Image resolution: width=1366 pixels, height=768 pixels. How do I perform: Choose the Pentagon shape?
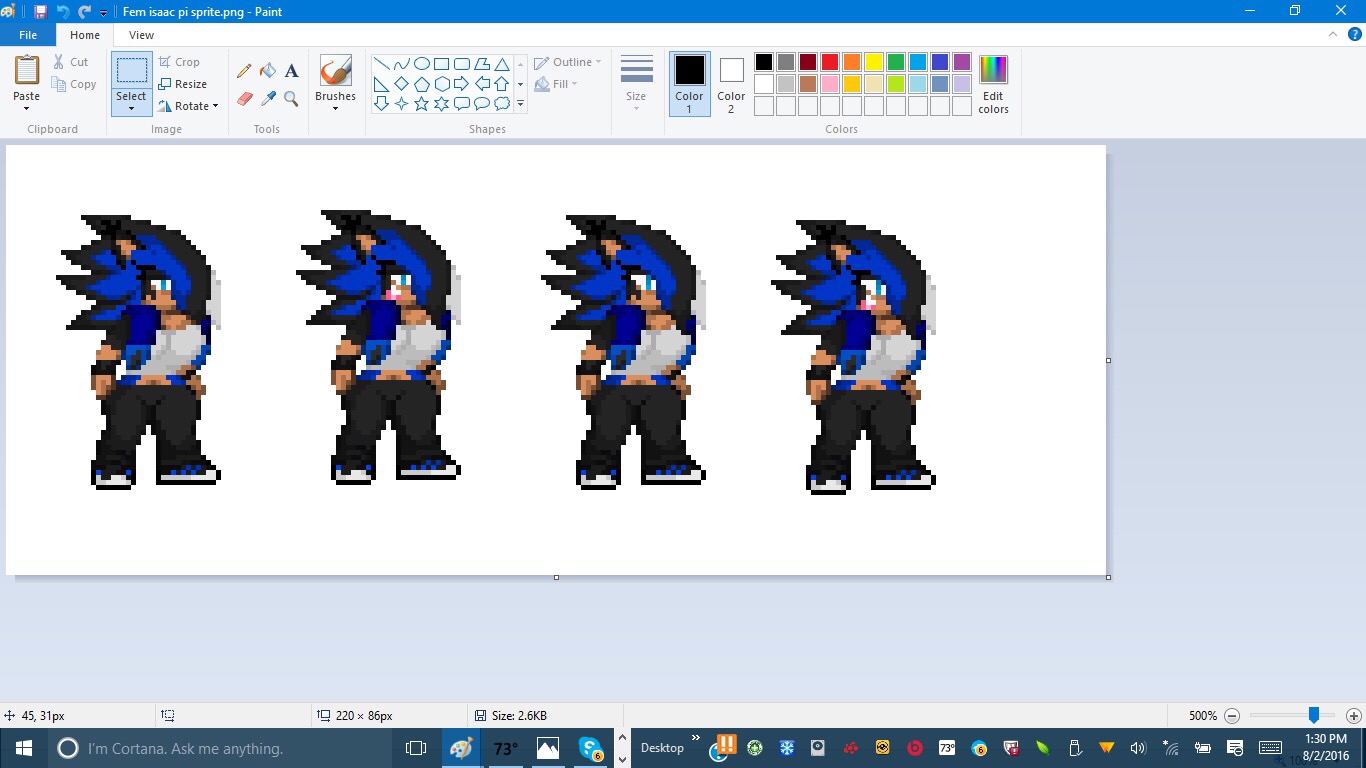coord(421,84)
